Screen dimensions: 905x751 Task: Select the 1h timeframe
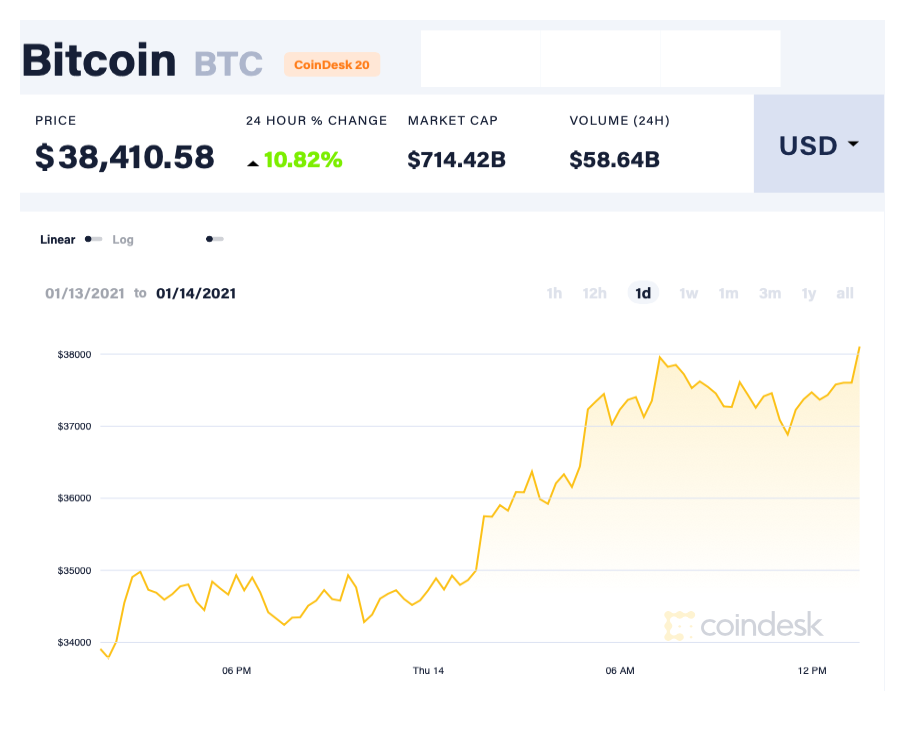(x=554, y=293)
